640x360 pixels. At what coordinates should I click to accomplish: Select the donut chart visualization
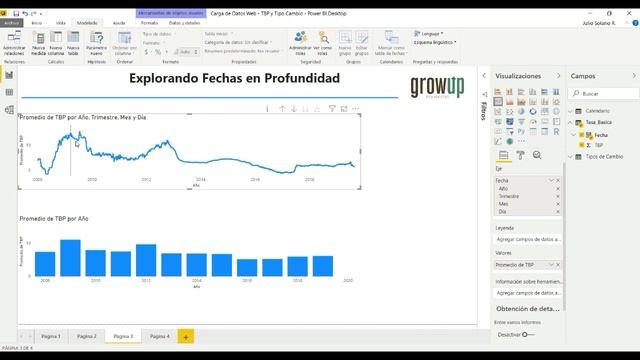533,111
